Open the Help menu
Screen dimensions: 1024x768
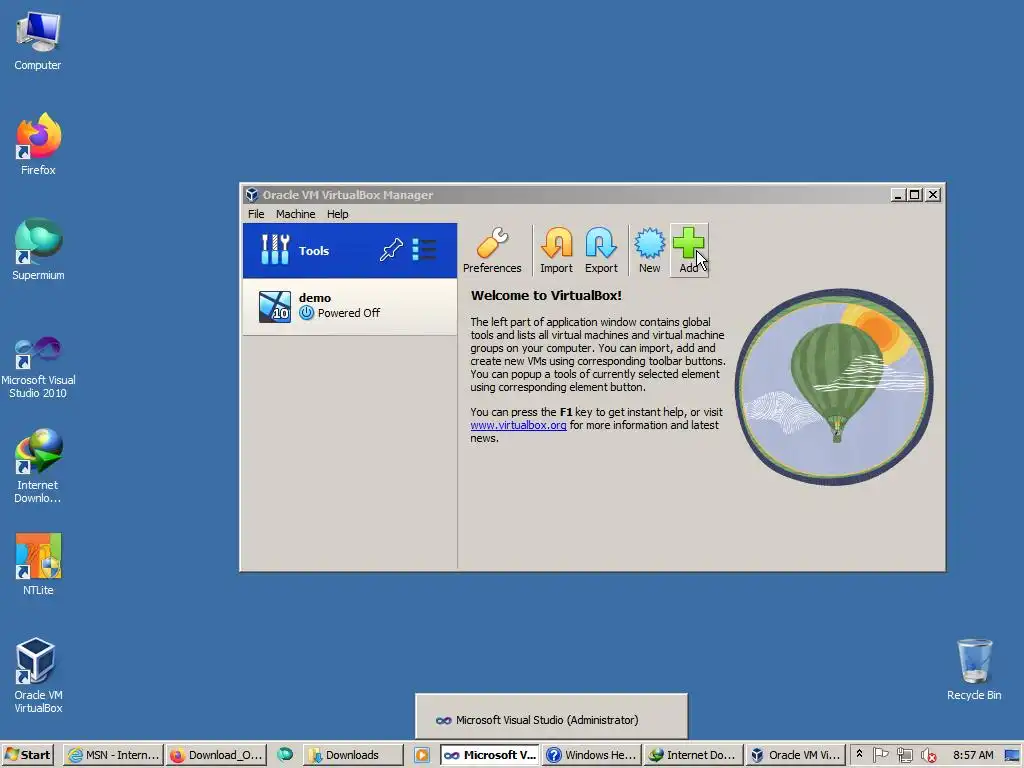coord(338,214)
